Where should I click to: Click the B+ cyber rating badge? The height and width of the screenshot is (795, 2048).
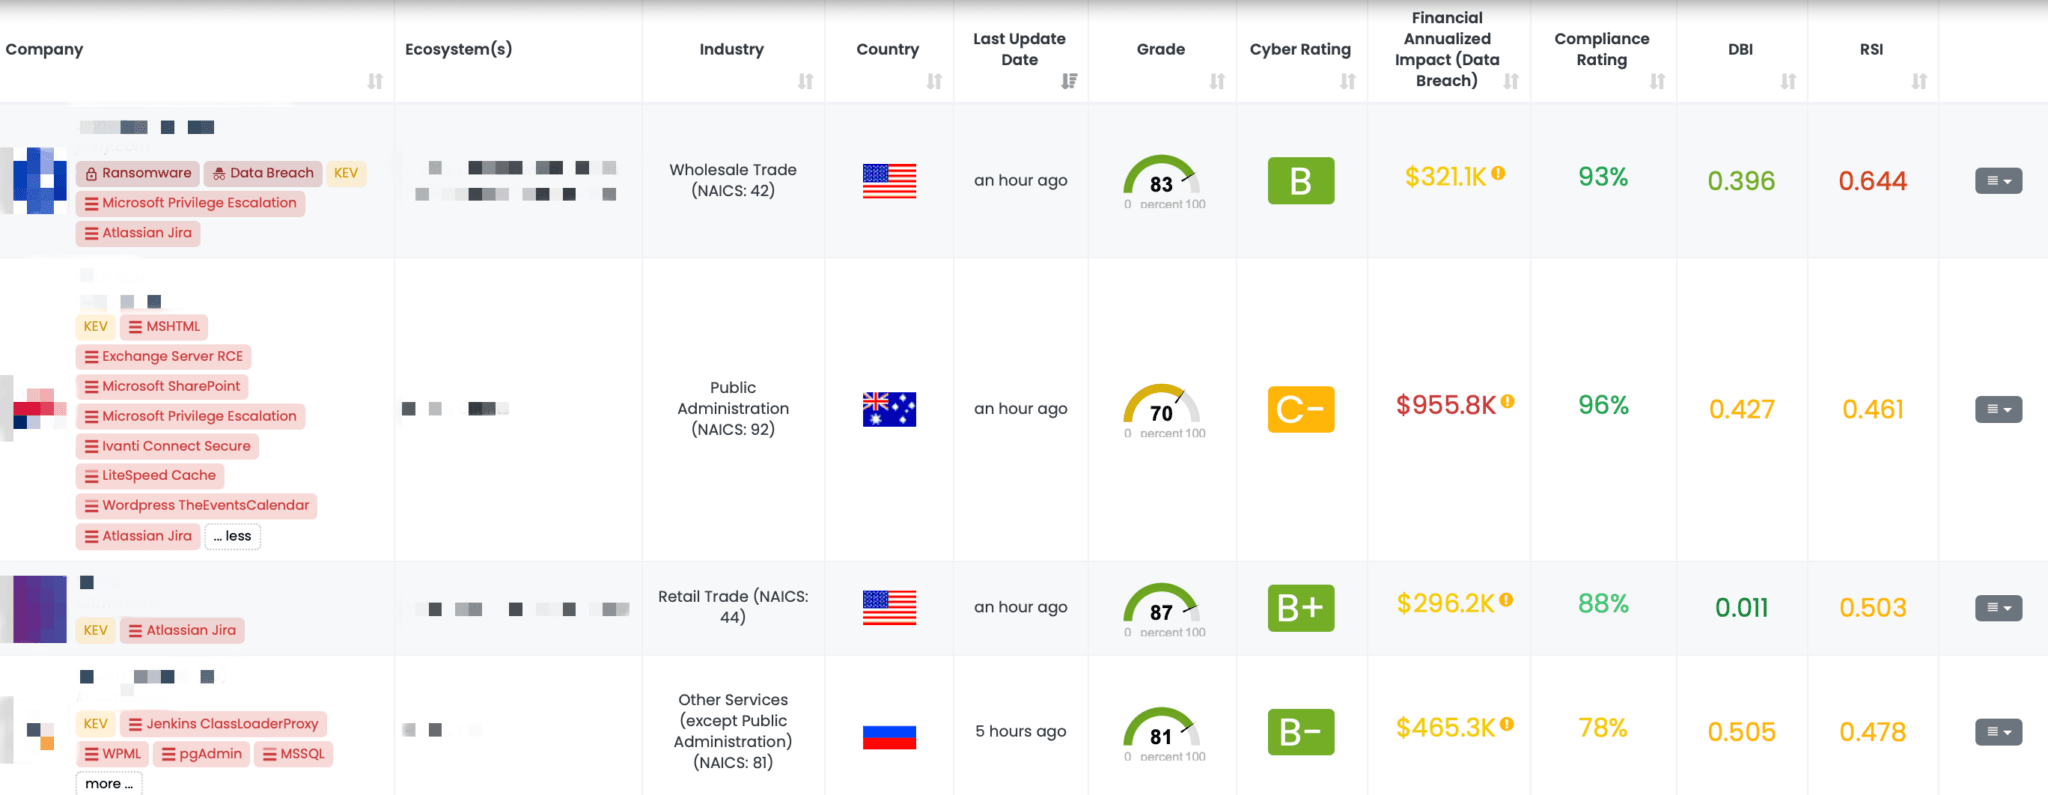[1300, 607]
